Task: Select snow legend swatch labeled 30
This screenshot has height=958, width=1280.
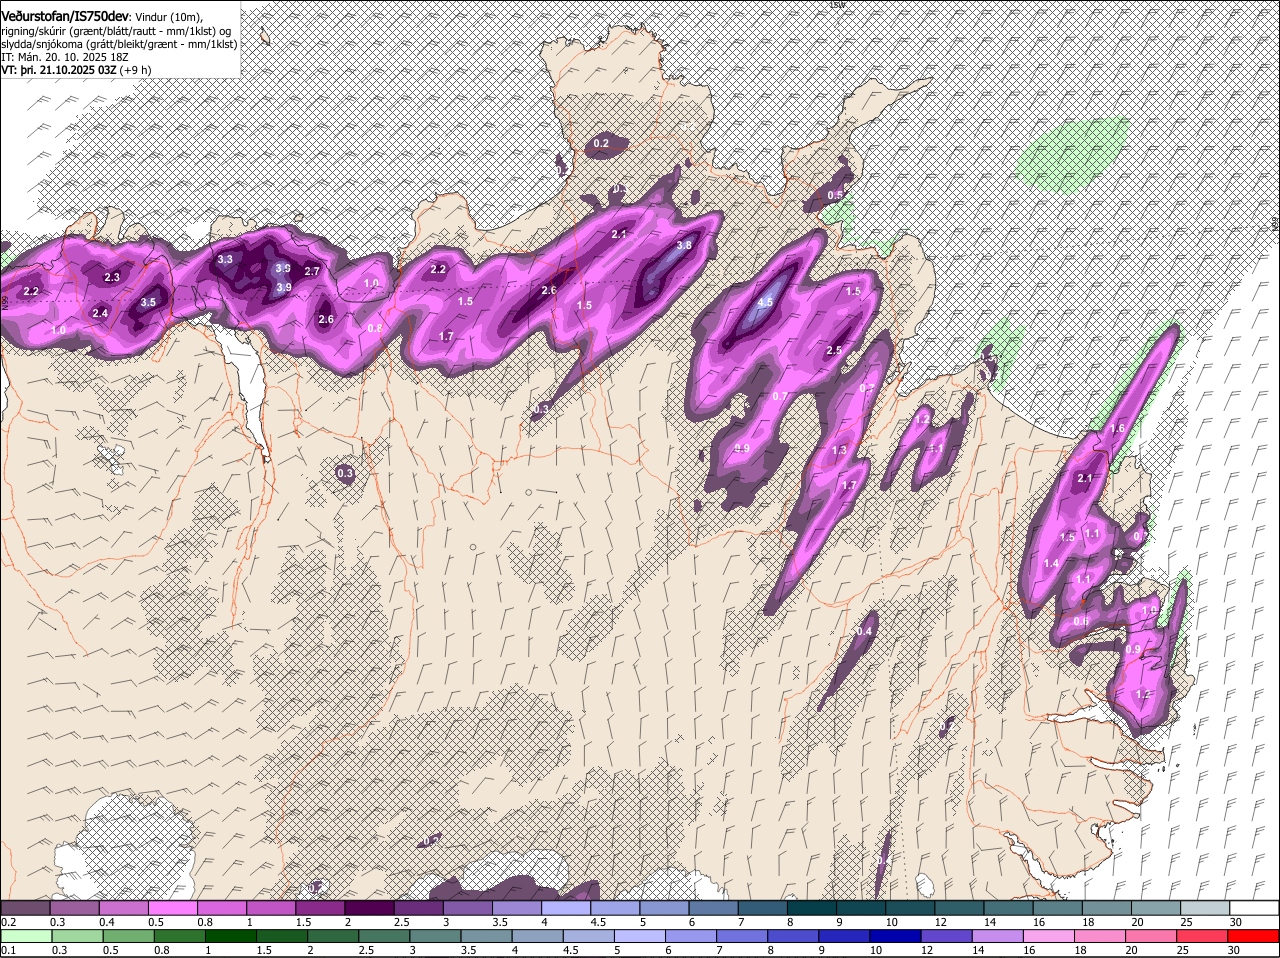Action: point(1255,908)
